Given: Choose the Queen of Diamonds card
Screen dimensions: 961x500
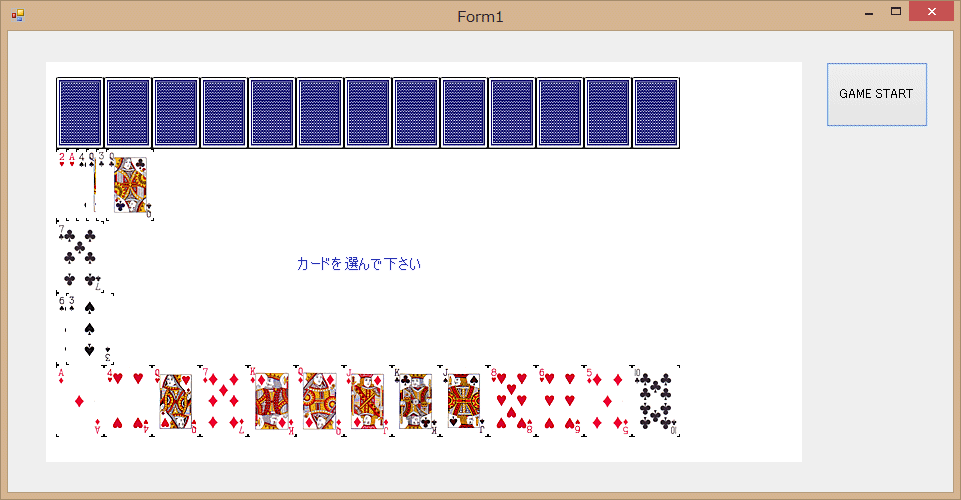Looking at the screenshot, I should pos(319,401).
